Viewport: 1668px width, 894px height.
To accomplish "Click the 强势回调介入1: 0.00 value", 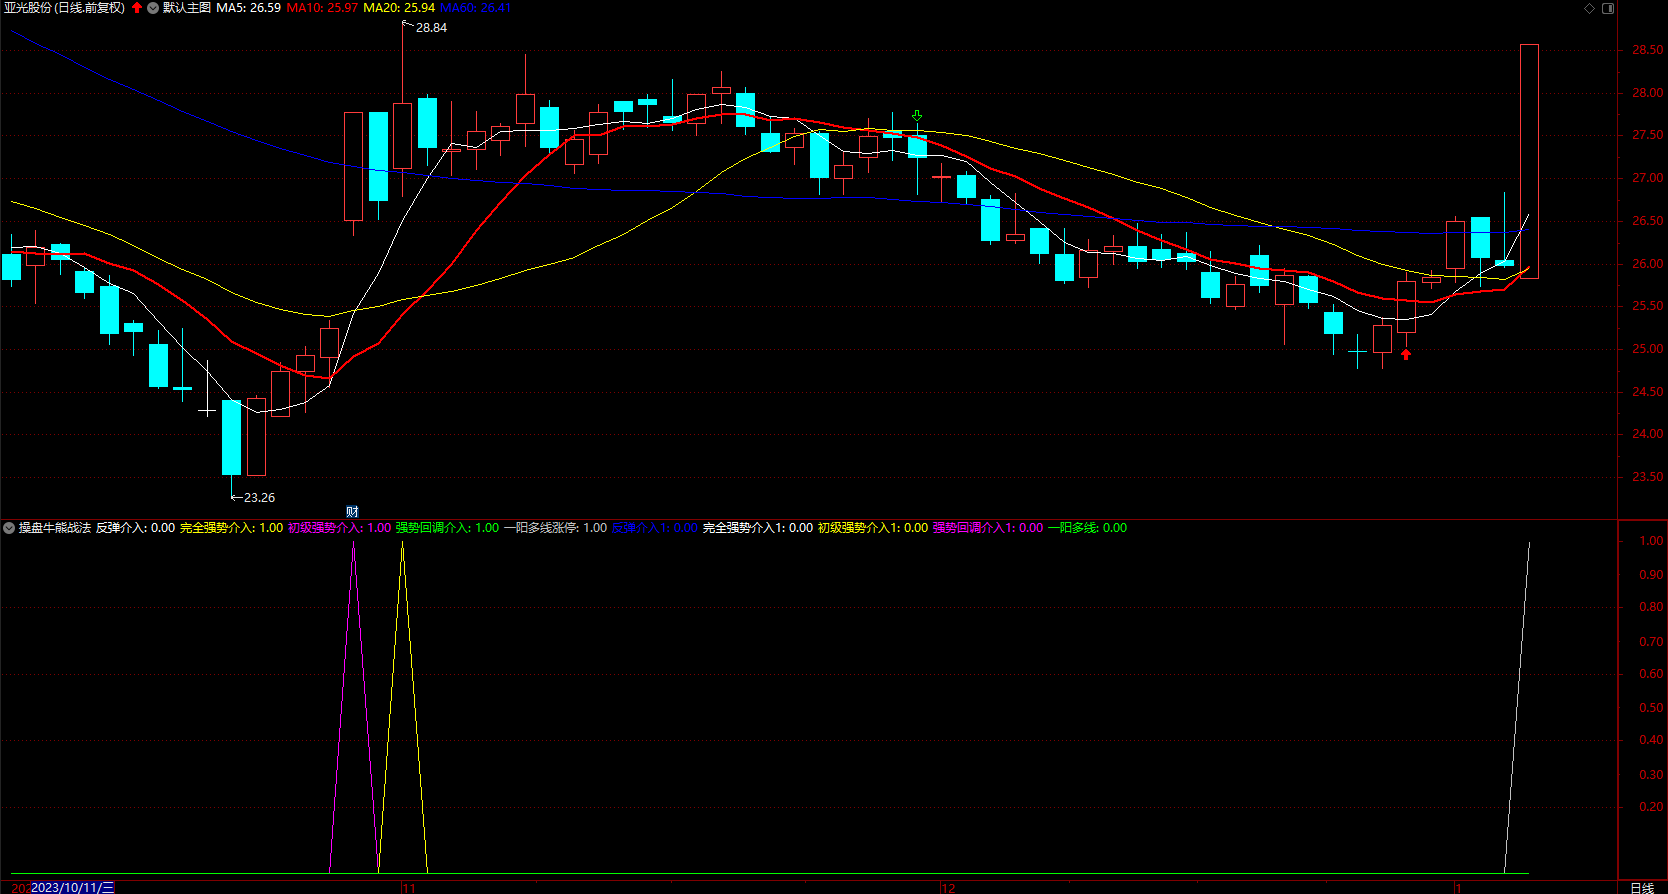I will pyautogui.click(x=988, y=528).
